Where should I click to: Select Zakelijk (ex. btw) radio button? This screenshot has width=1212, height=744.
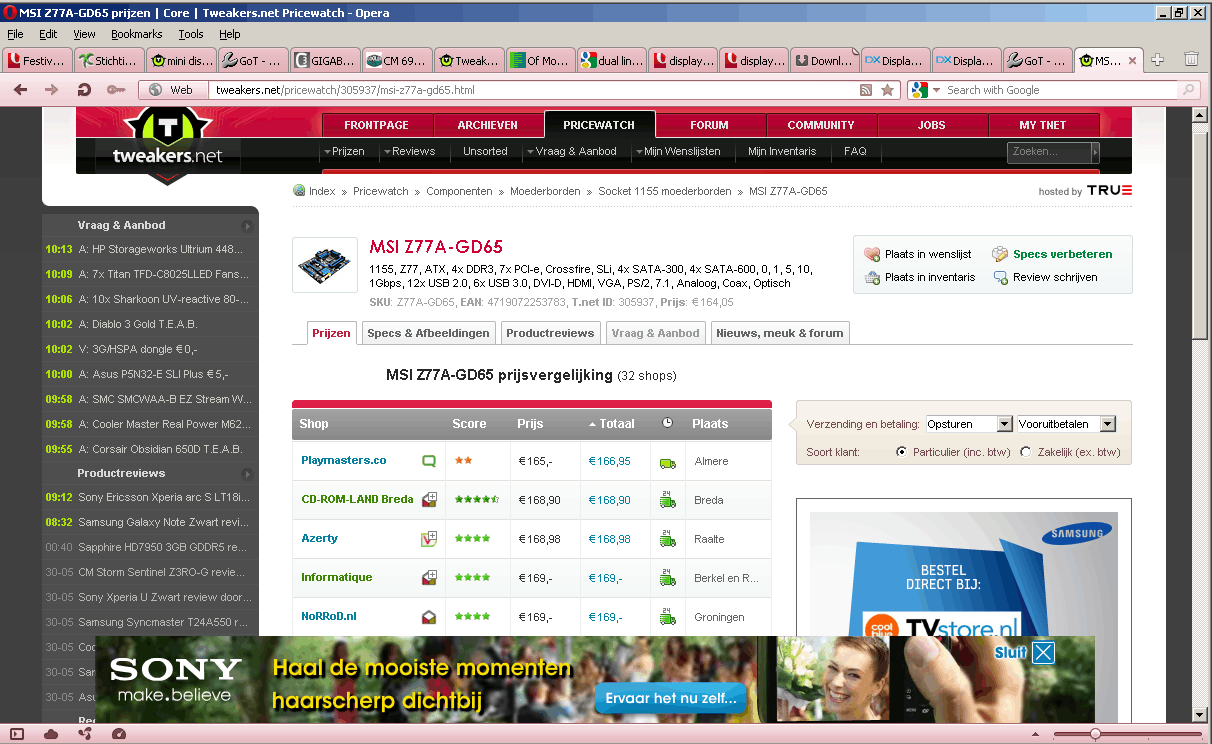click(1025, 452)
